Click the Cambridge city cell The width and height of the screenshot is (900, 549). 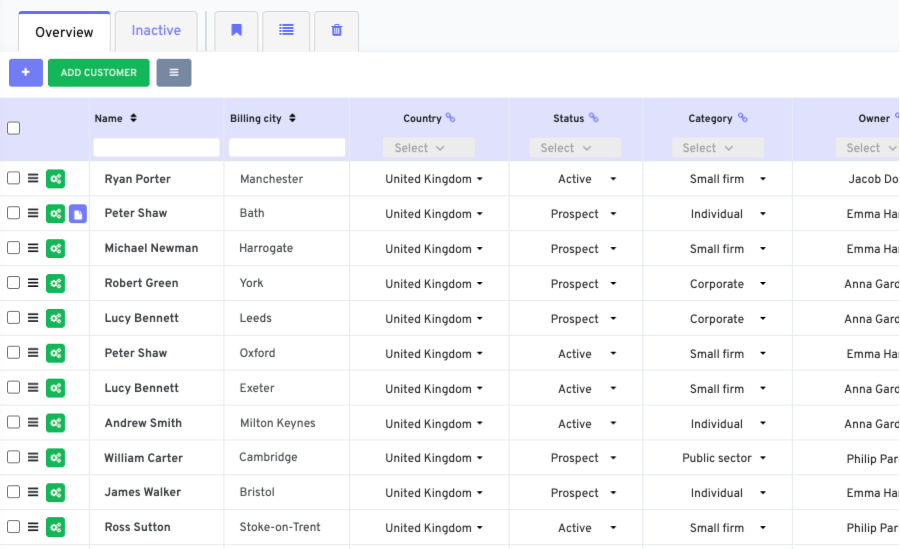(x=268, y=458)
